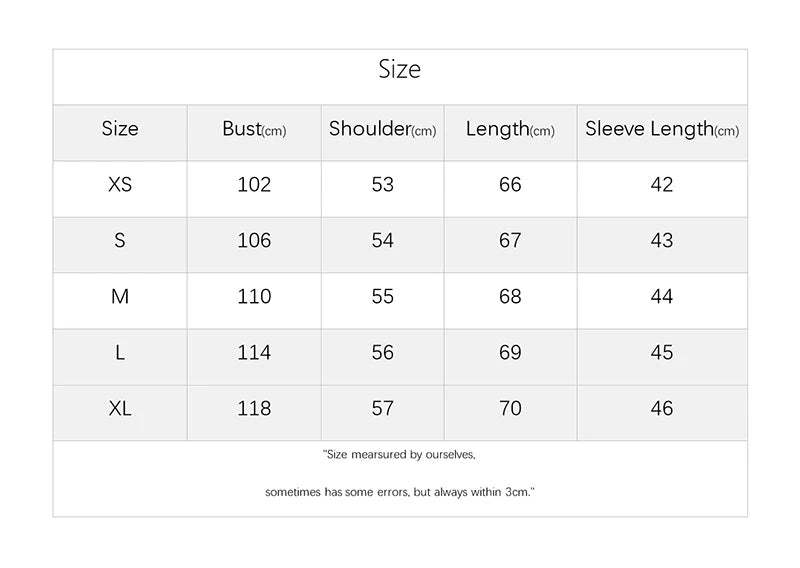Select the sleeve length value 45 cell
Image resolution: width=800 pixels, height=568 pixels.
[662, 353]
